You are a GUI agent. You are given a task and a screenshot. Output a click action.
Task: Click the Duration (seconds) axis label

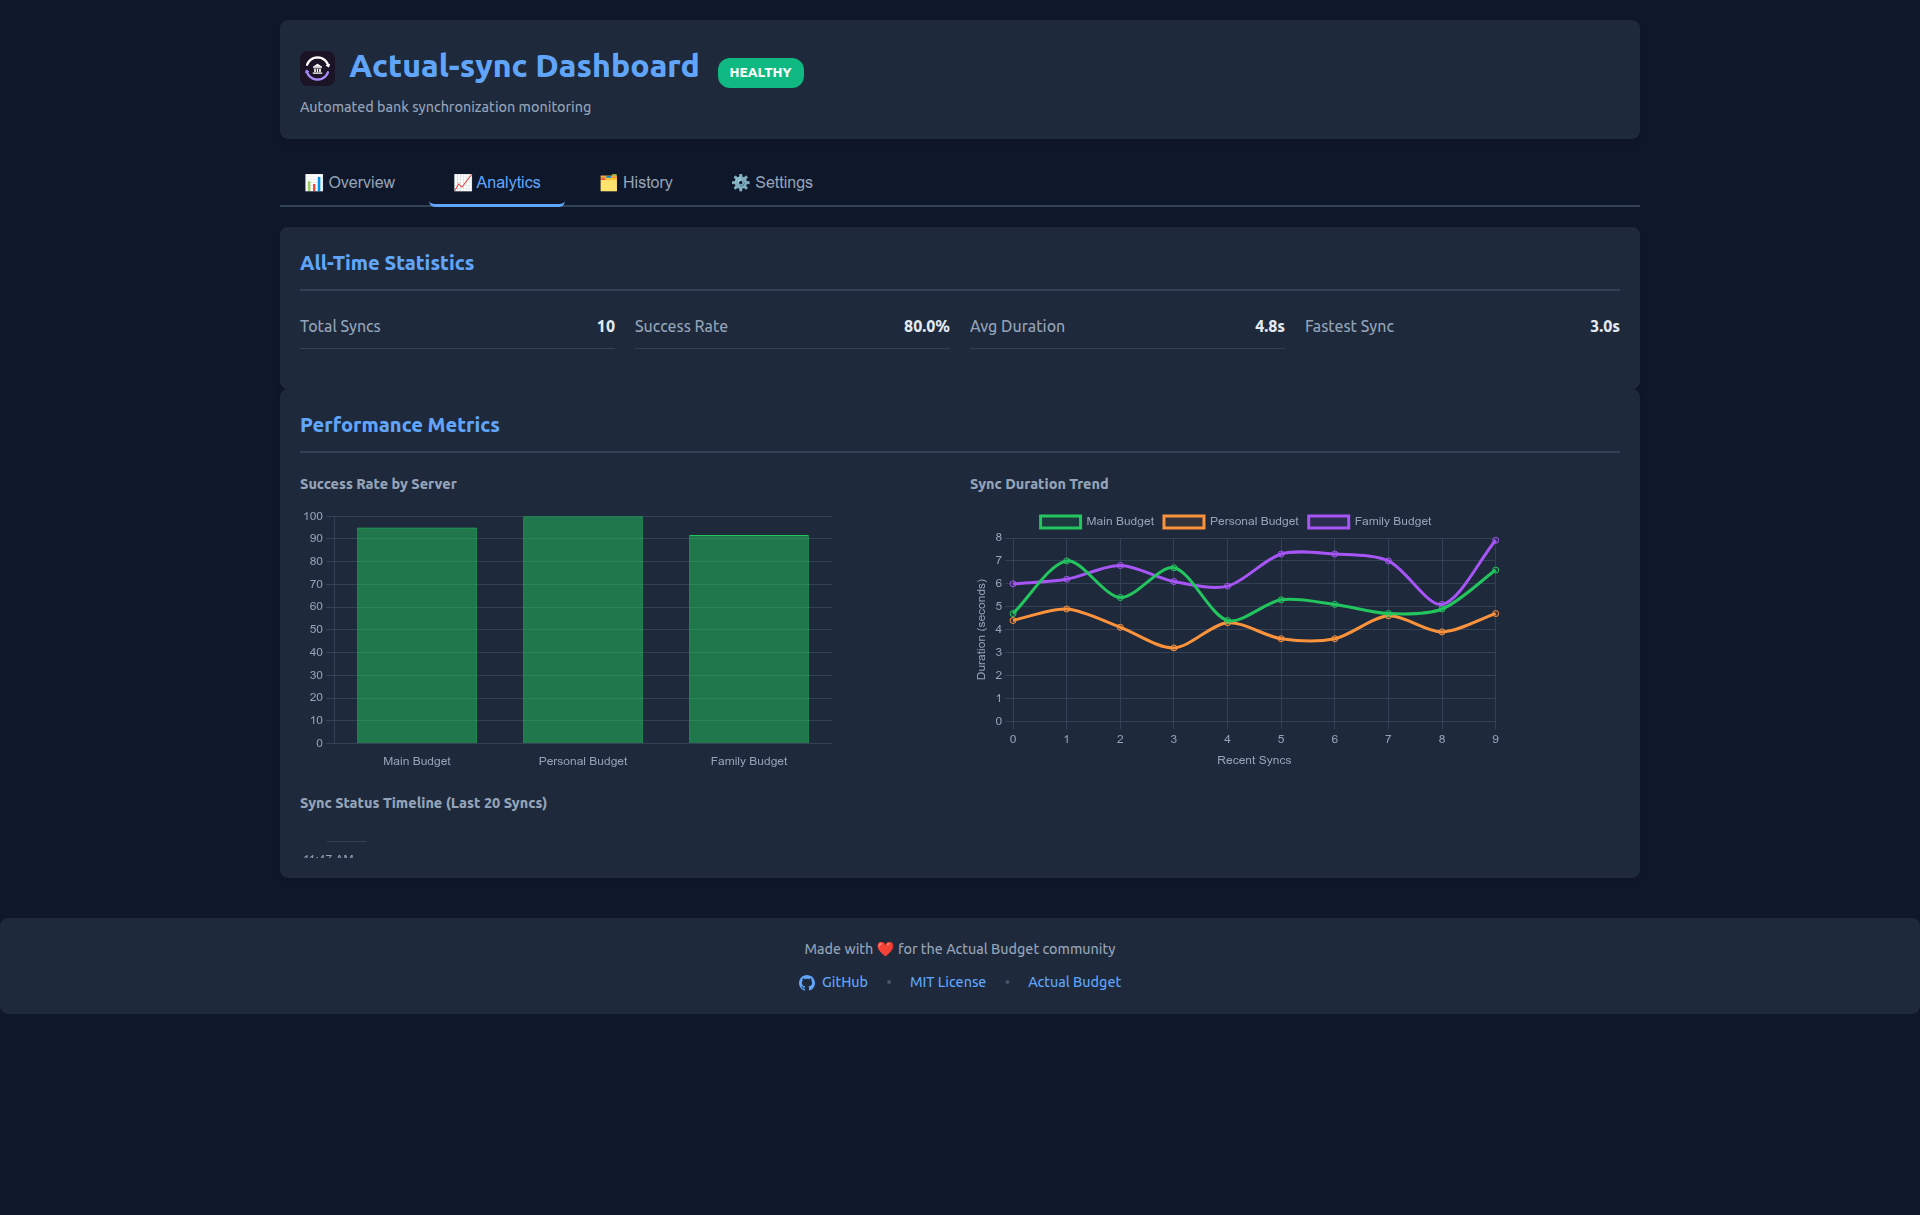point(981,630)
